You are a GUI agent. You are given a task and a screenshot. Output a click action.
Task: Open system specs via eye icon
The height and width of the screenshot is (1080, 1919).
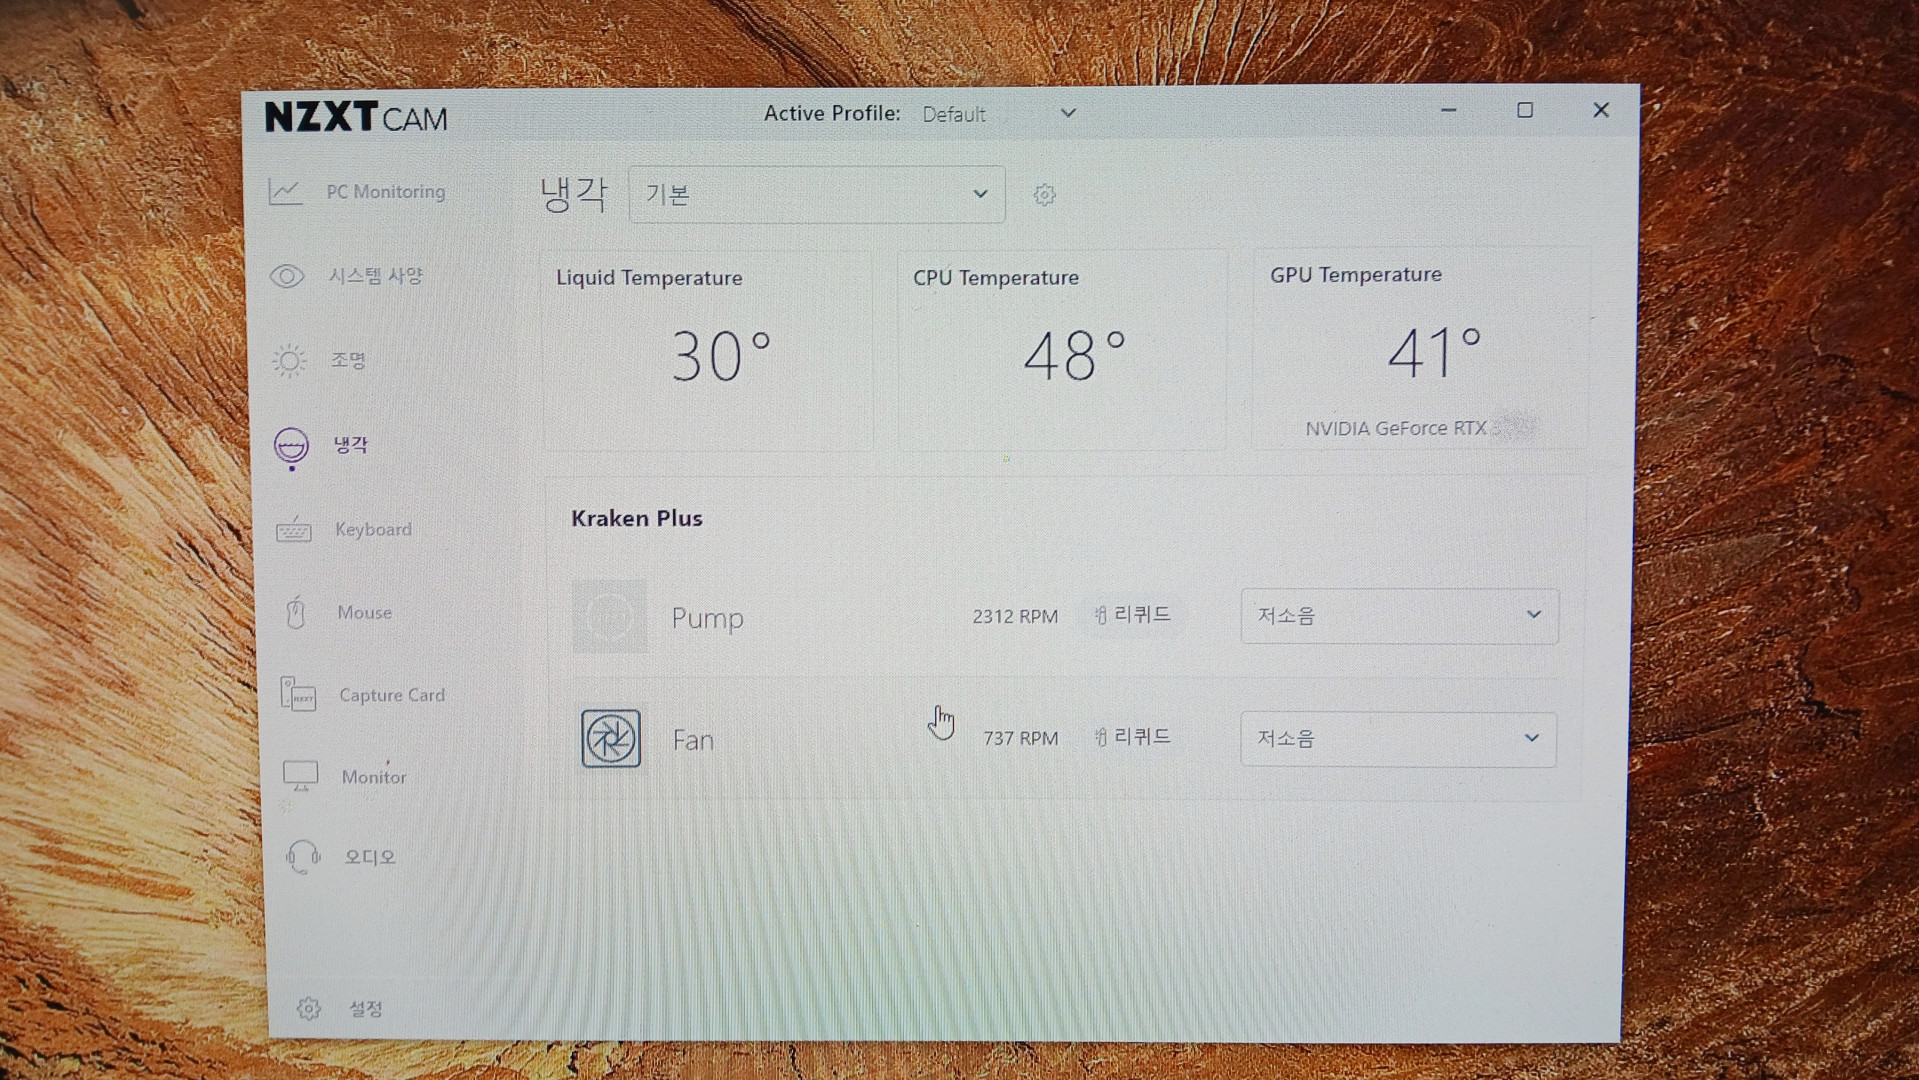[x=287, y=276]
